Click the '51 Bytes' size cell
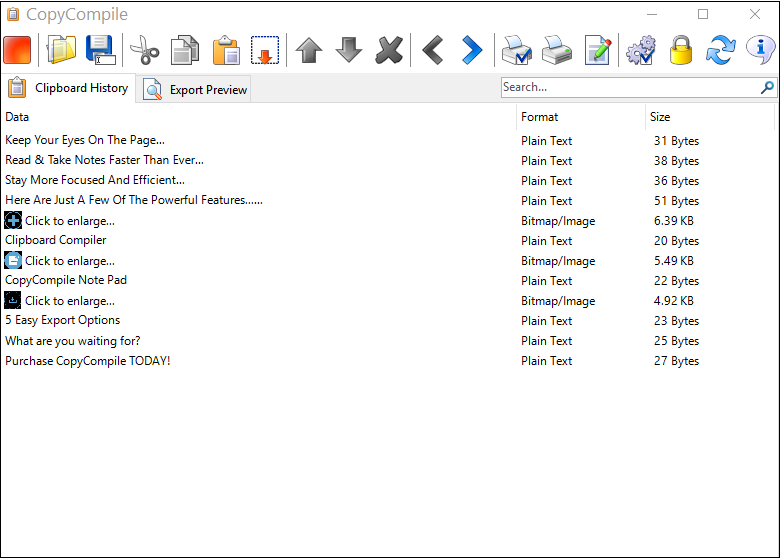 coord(676,201)
